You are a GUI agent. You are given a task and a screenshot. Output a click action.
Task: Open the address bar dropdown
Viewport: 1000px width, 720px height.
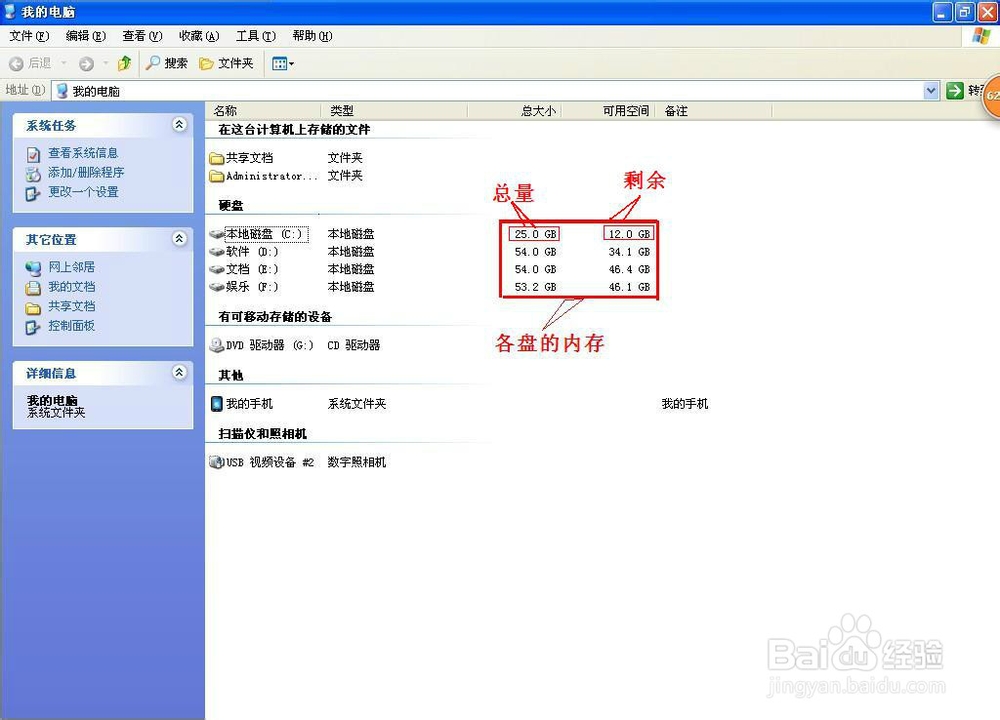930,90
